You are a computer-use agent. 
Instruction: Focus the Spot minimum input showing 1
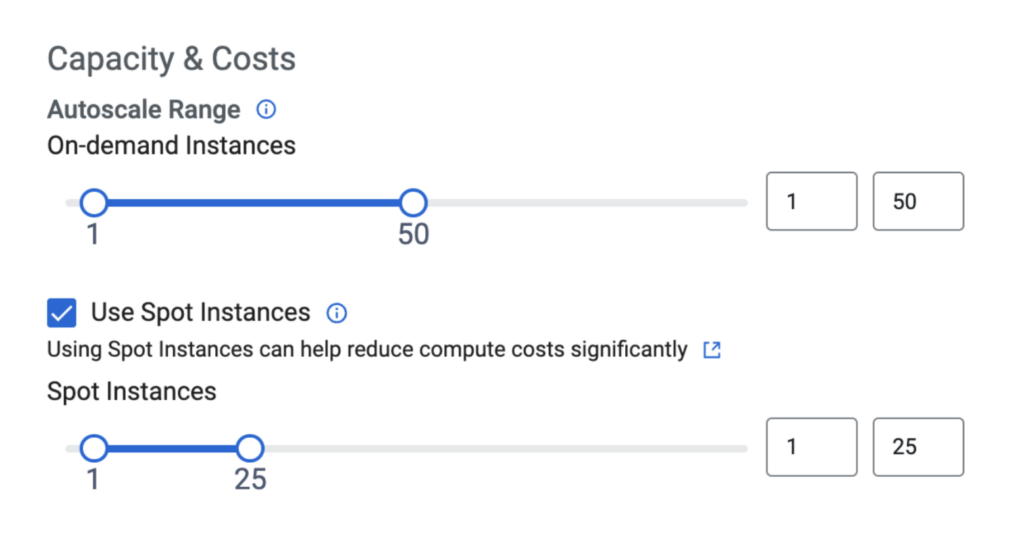coord(811,447)
